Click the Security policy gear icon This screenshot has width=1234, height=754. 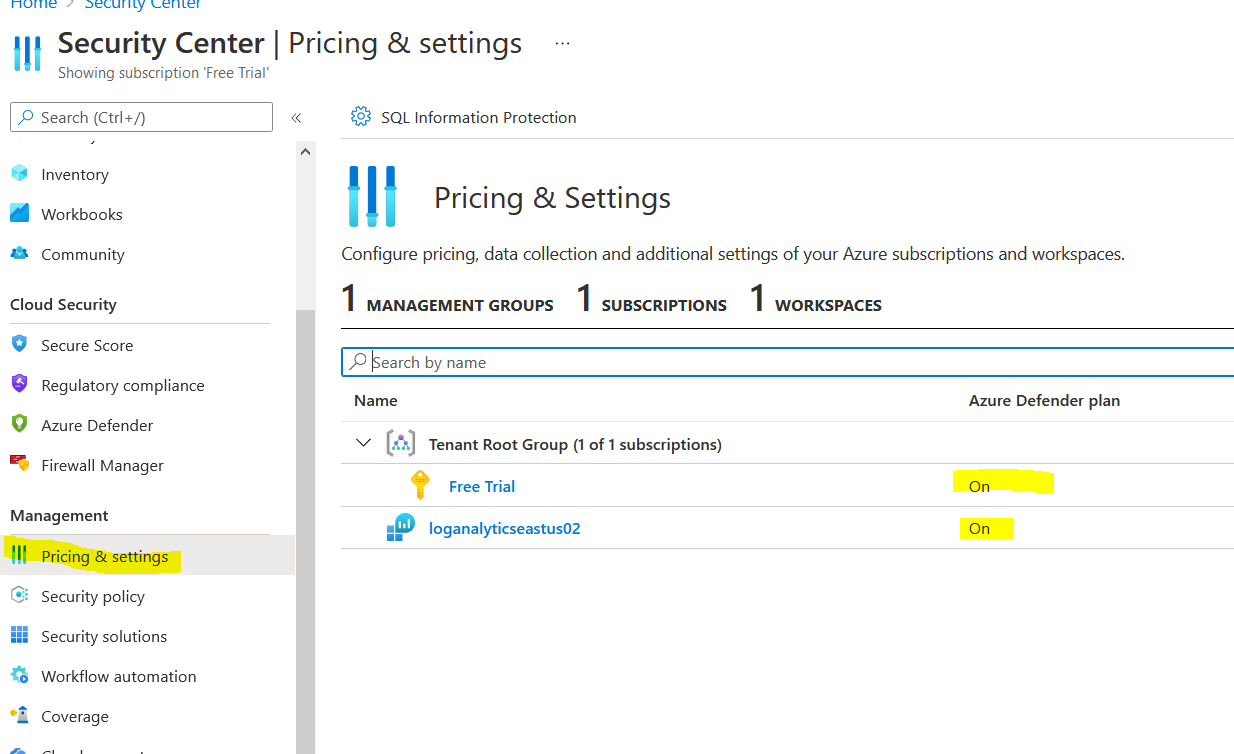click(19, 596)
